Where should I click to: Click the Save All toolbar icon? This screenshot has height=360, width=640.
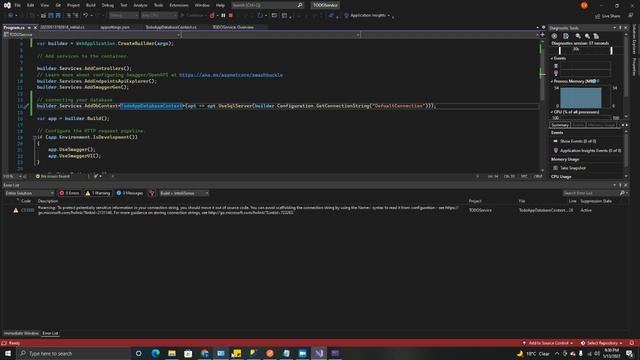tap(58, 16)
